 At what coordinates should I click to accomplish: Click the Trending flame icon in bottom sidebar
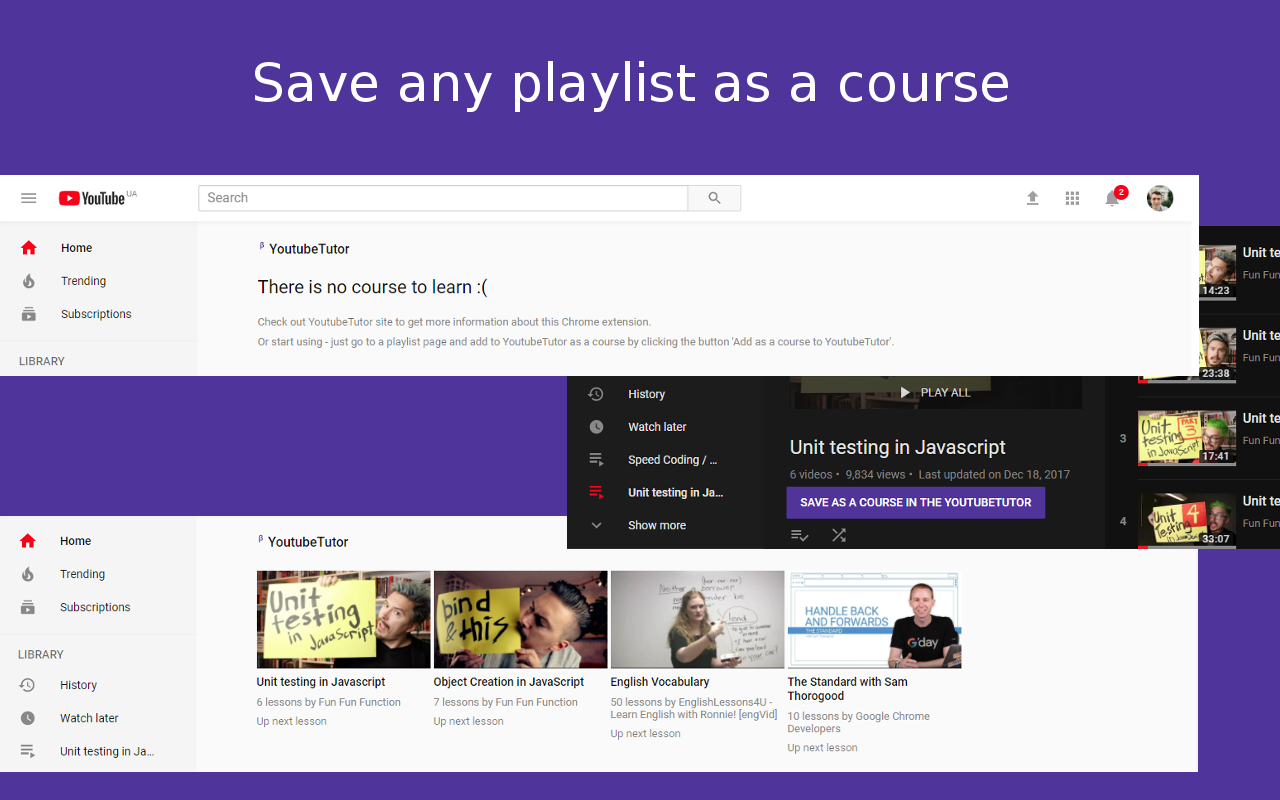(x=28, y=574)
